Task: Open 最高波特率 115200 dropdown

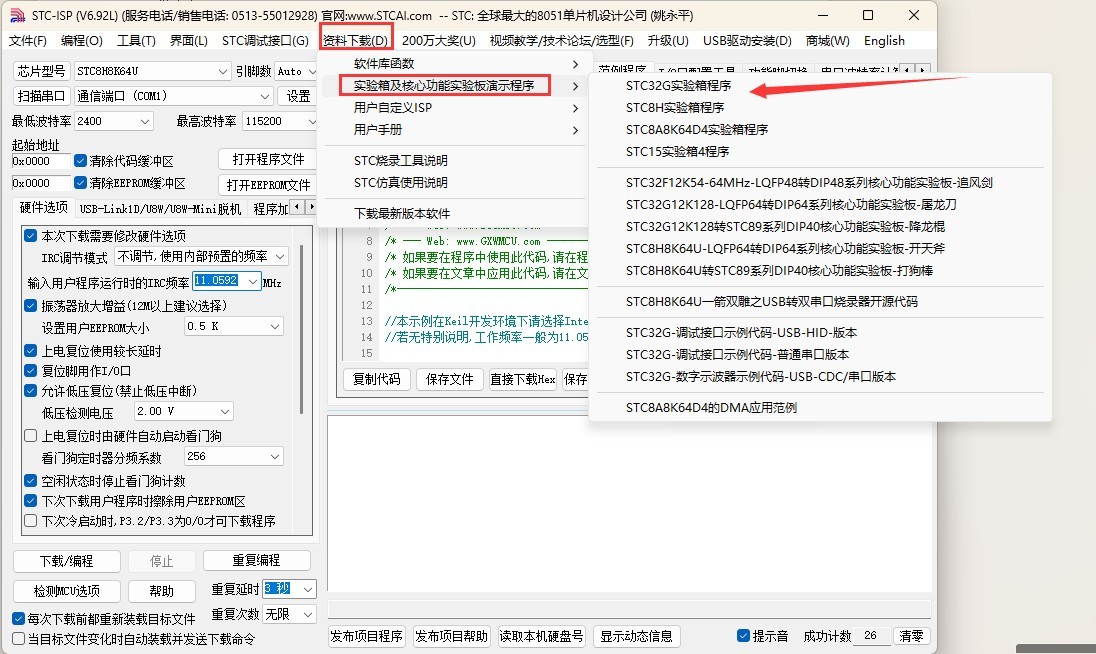Action: pos(280,121)
